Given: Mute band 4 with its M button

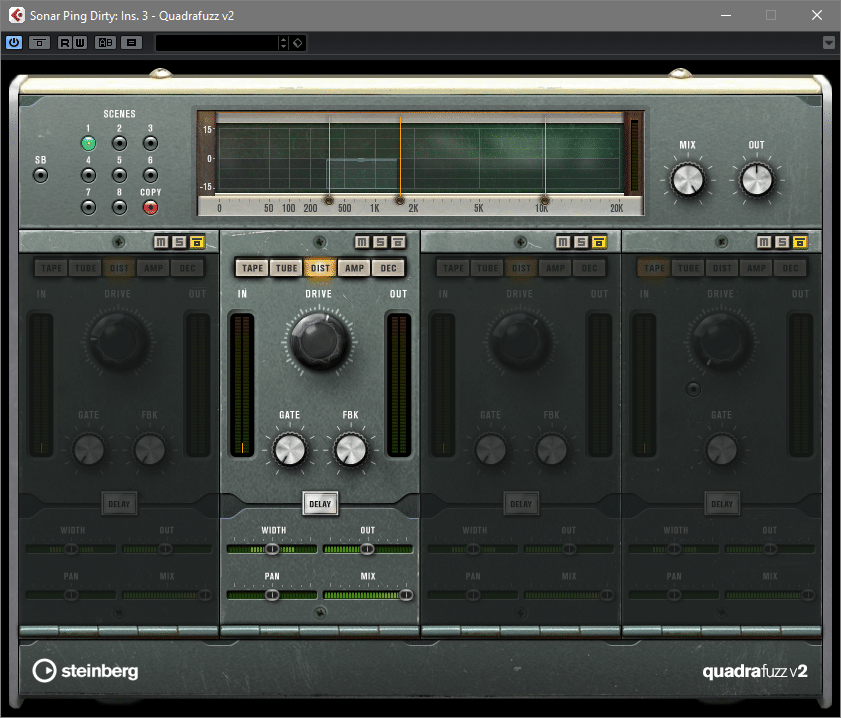Looking at the screenshot, I should click(x=764, y=242).
